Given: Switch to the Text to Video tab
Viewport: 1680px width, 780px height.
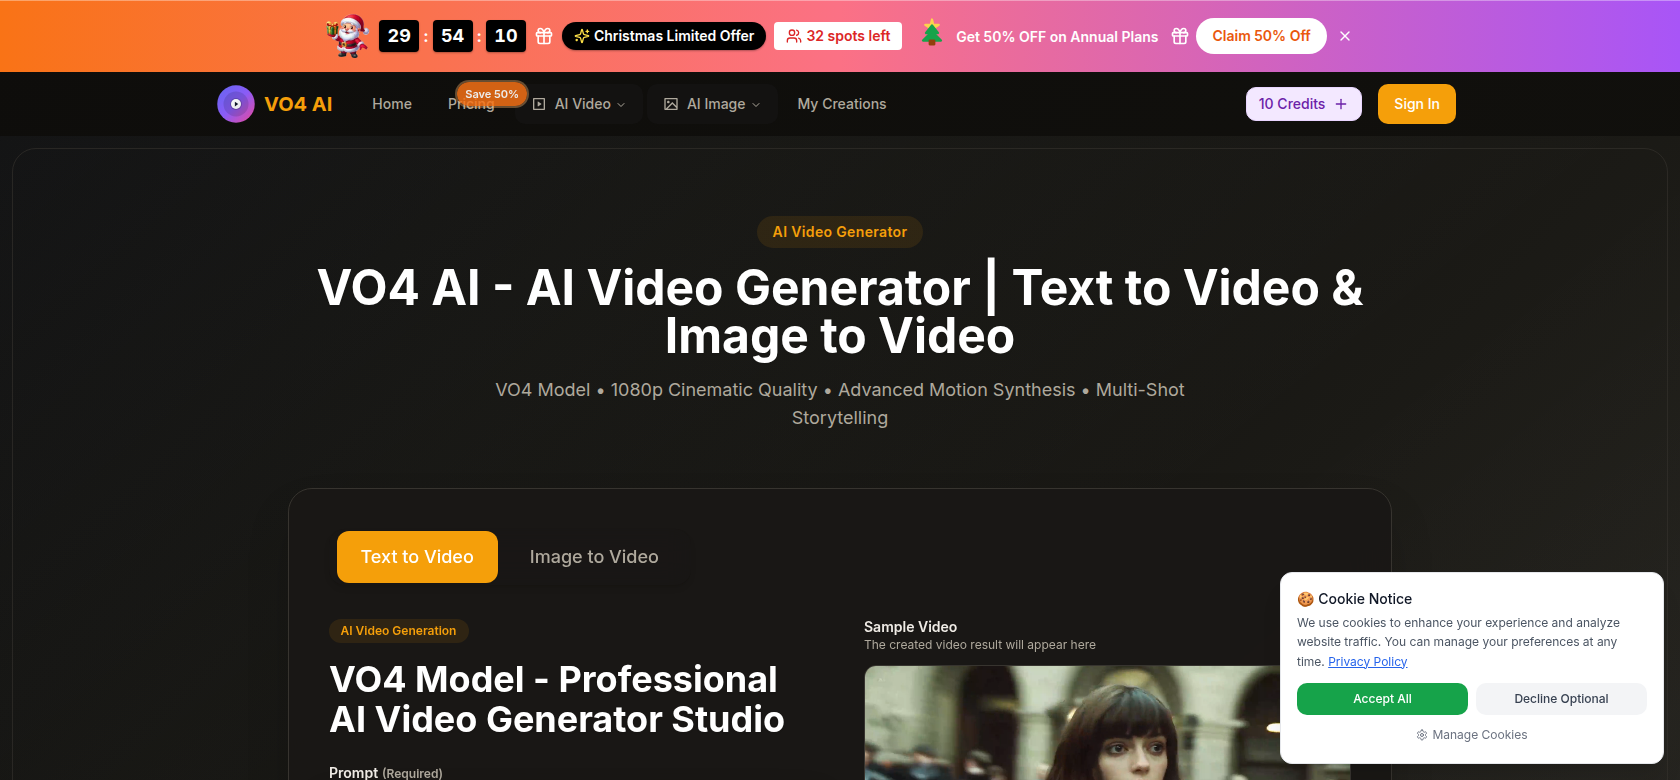Looking at the screenshot, I should point(417,557).
